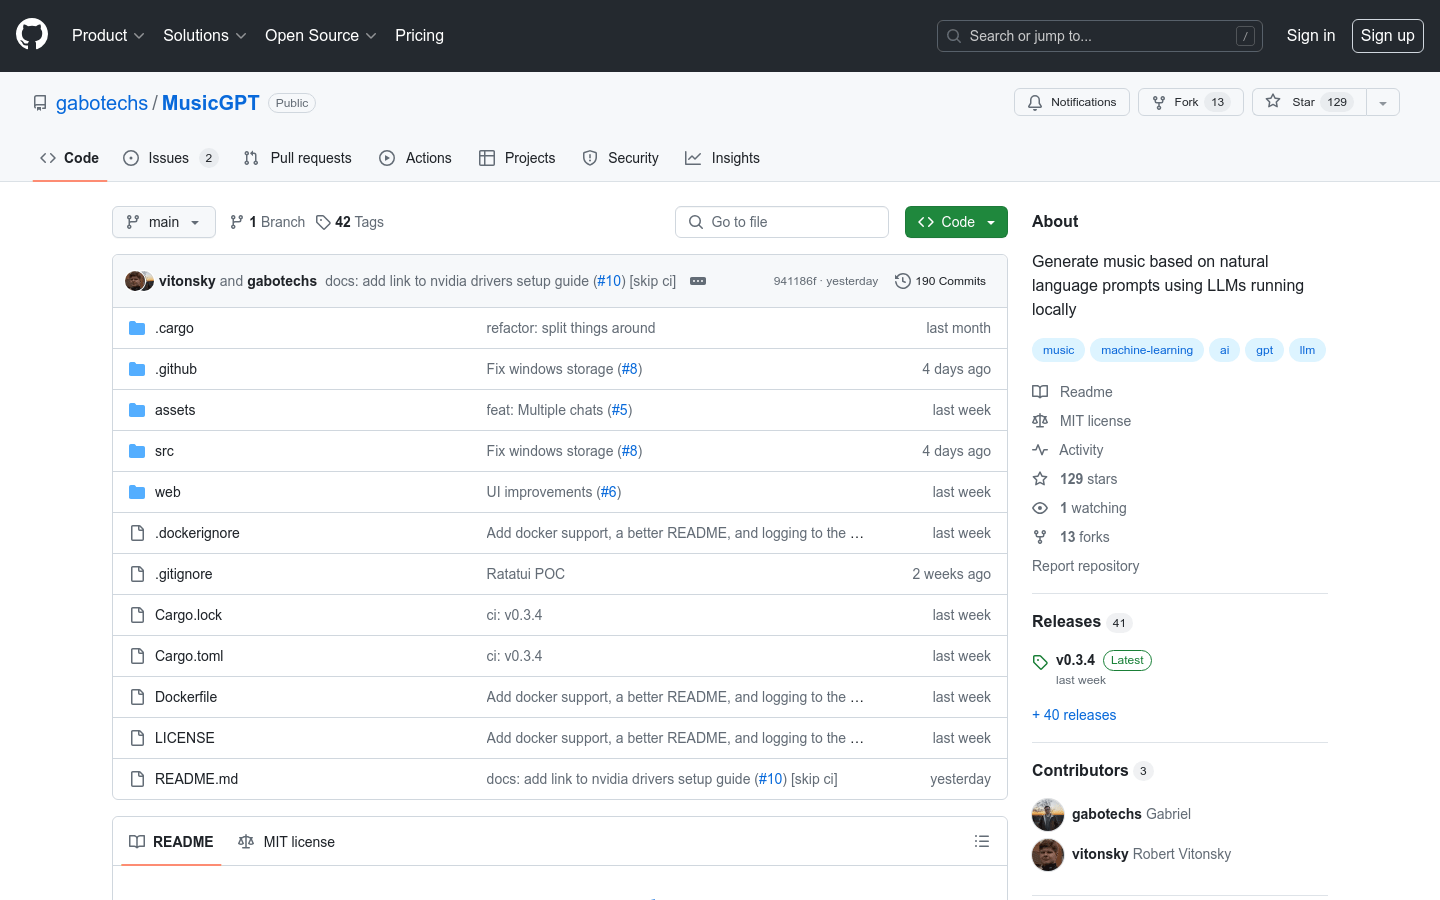Click the v0.3.4 release tag icon
Viewport: 1440px width, 900px height.
[x=1040, y=662]
